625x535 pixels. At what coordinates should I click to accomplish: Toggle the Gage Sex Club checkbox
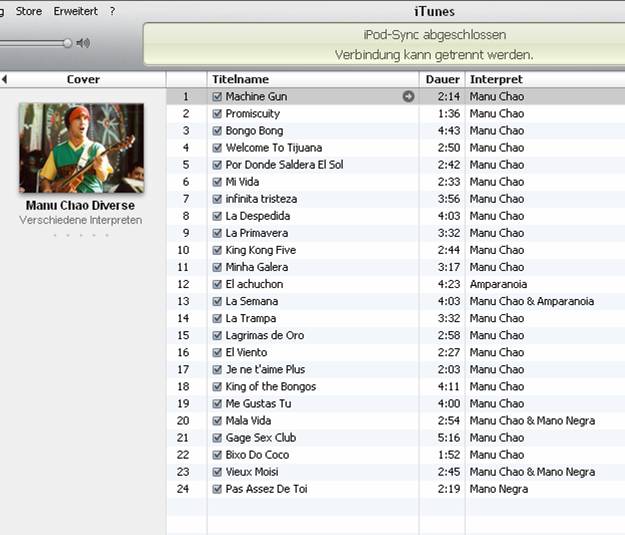click(217, 438)
